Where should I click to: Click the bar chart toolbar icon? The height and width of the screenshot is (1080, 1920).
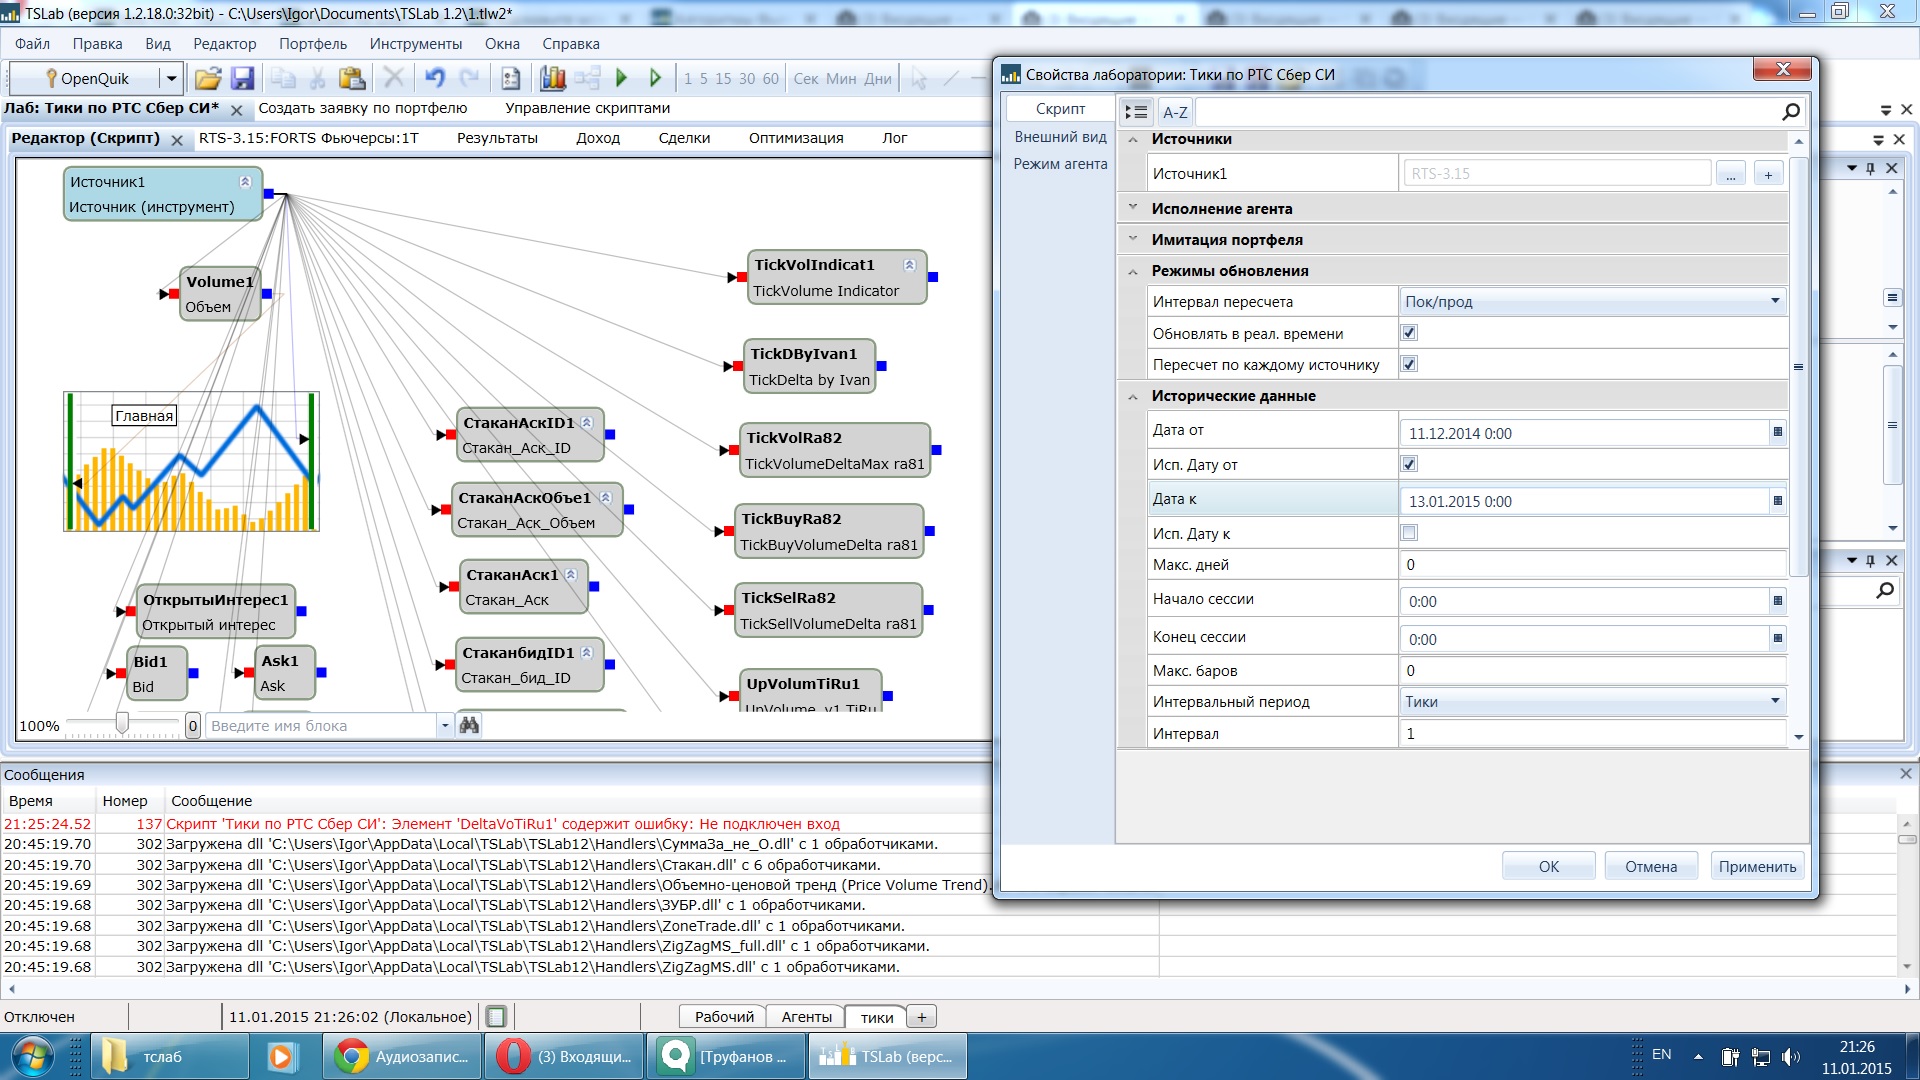552,78
